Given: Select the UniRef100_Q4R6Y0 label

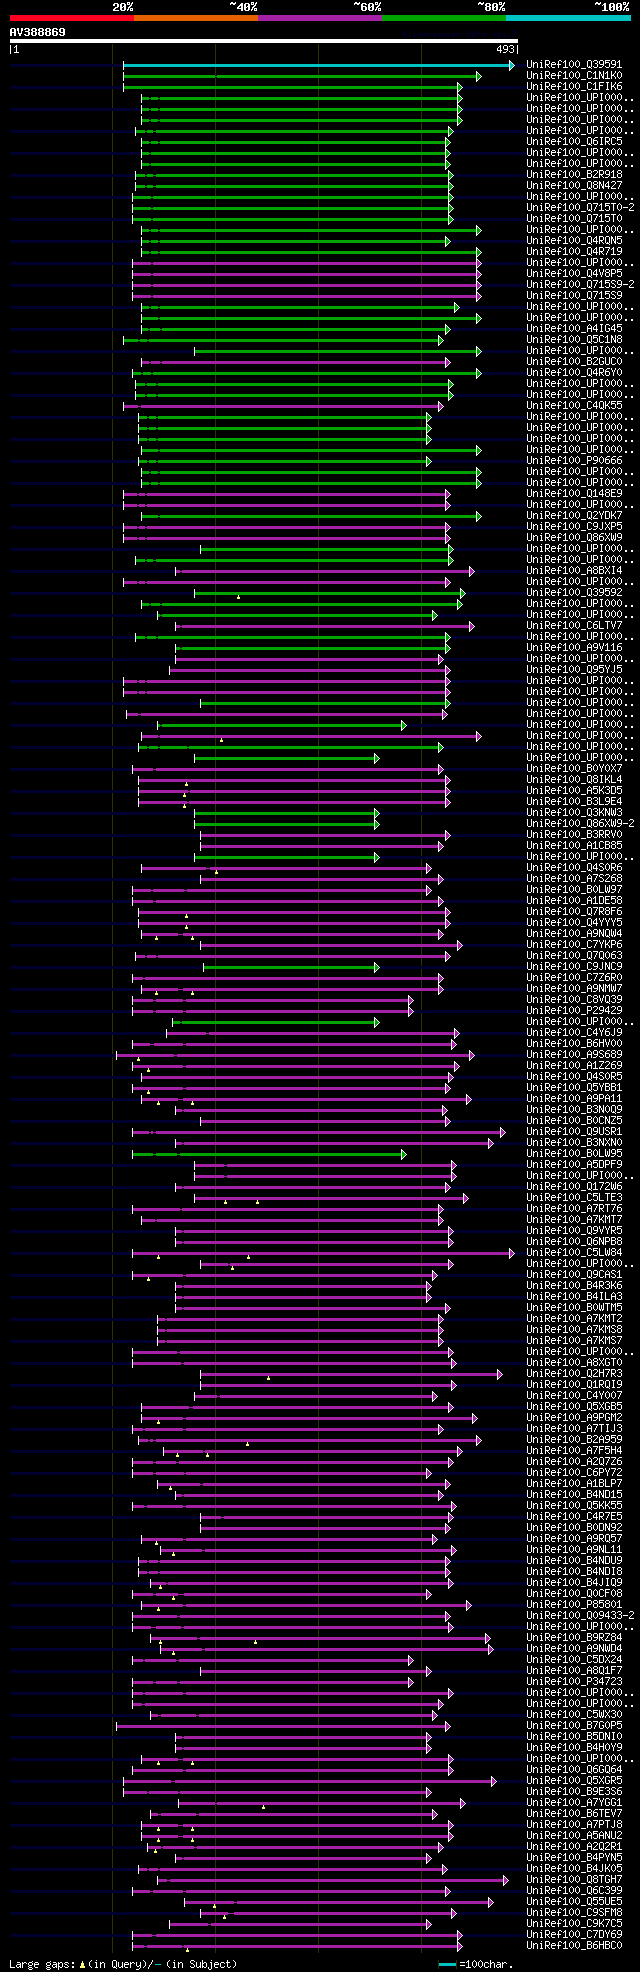Looking at the screenshot, I should pos(574,373).
